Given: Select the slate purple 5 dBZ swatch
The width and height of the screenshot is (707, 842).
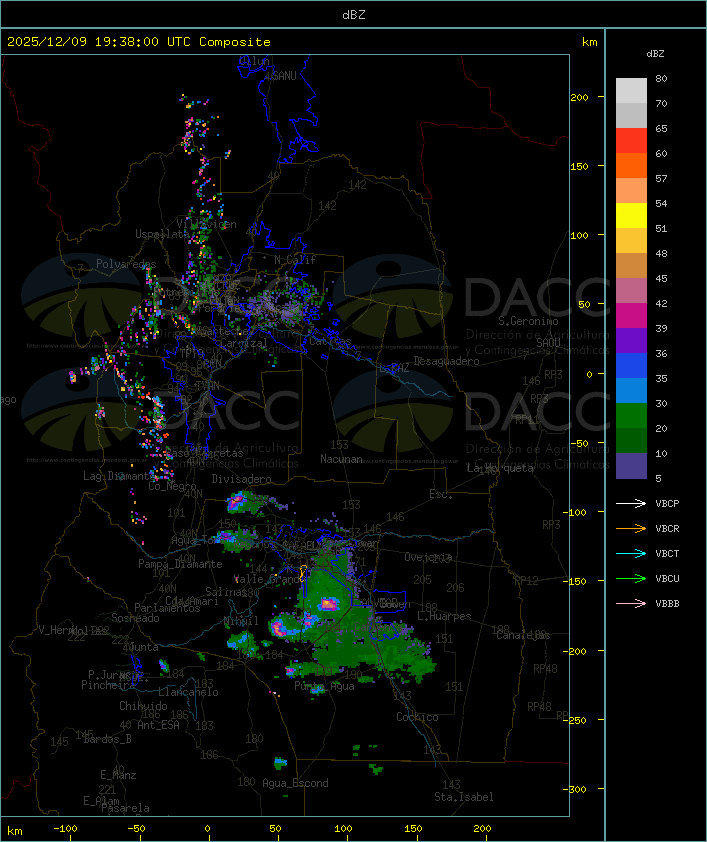Looking at the screenshot, I should pyautogui.click(x=631, y=466).
